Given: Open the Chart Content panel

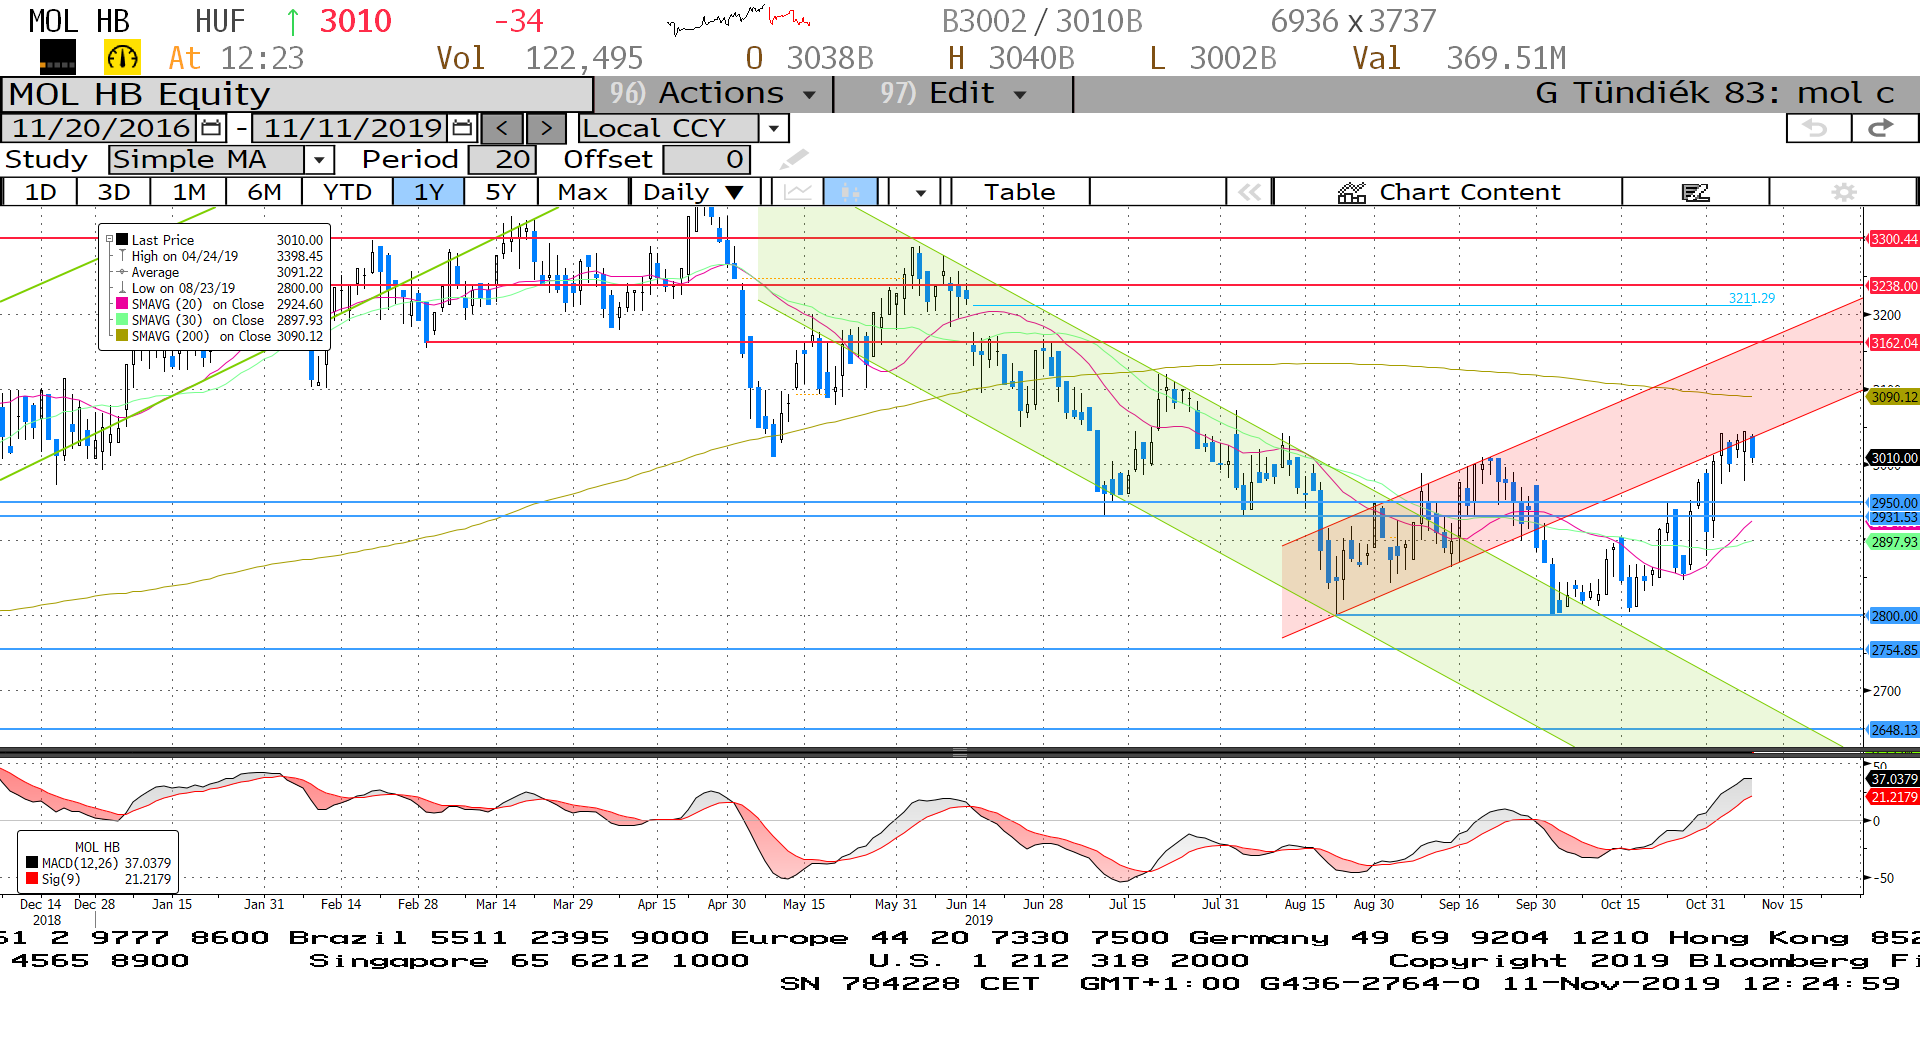Looking at the screenshot, I should coord(1448,192).
